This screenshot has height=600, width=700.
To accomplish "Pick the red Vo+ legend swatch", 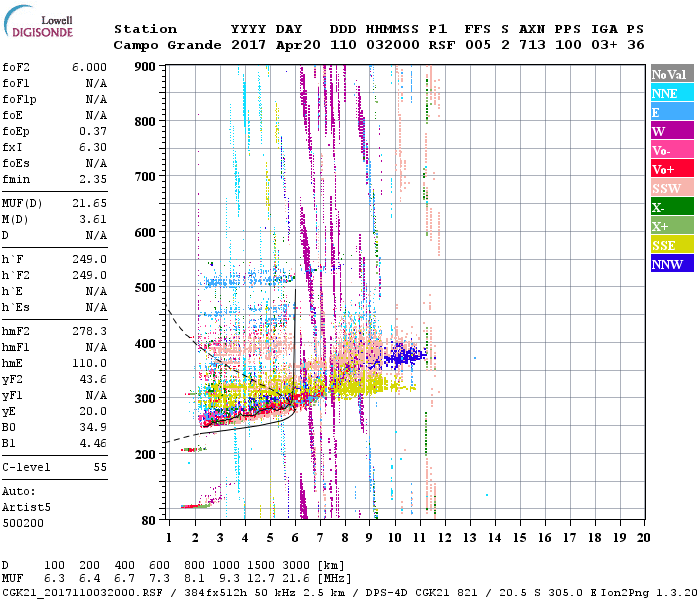I will point(672,169).
